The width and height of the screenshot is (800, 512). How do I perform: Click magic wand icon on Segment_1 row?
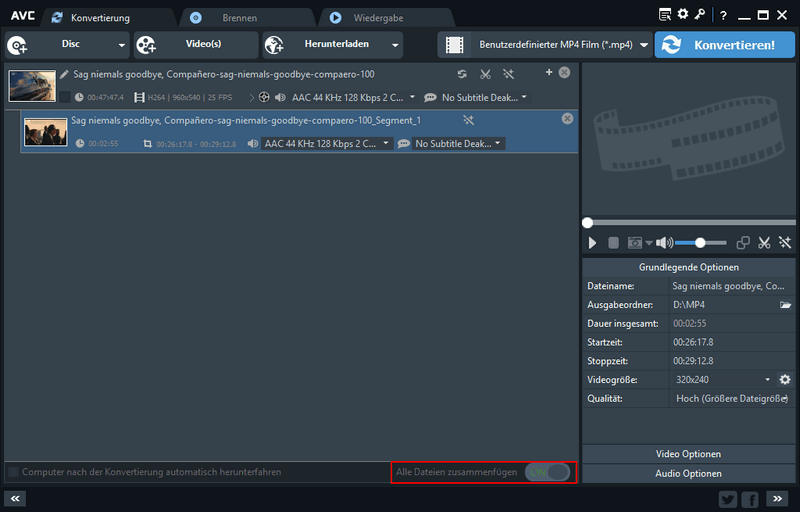click(468, 120)
